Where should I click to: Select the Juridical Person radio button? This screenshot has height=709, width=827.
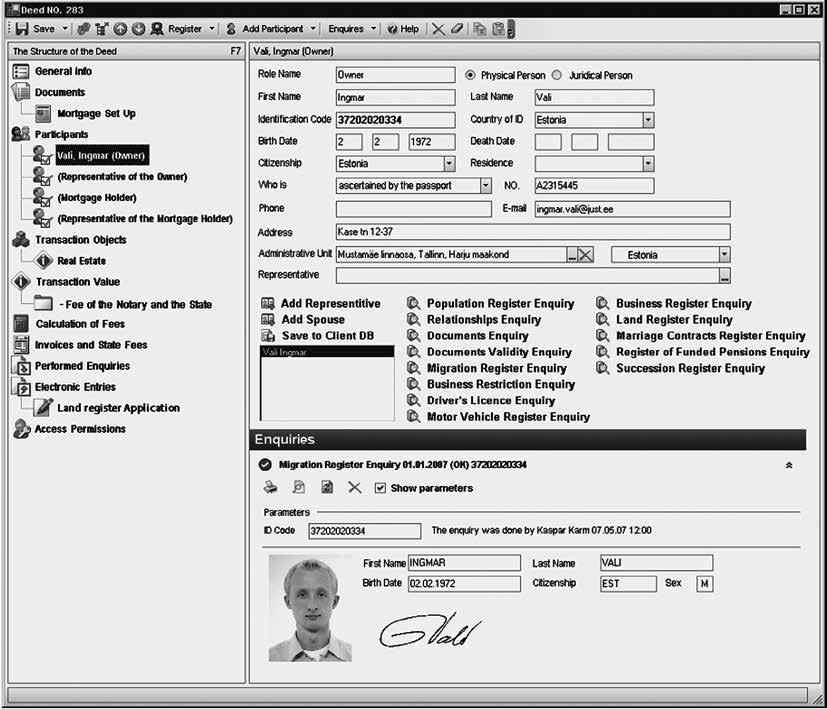pyautogui.click(x=556, y=75)
